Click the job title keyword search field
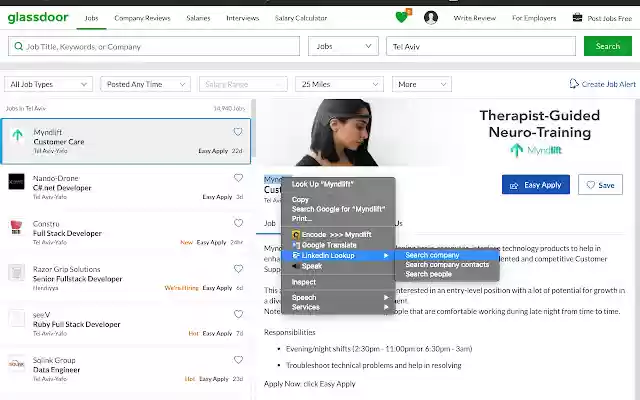The image size is (640, 400). tap(154, 46)
